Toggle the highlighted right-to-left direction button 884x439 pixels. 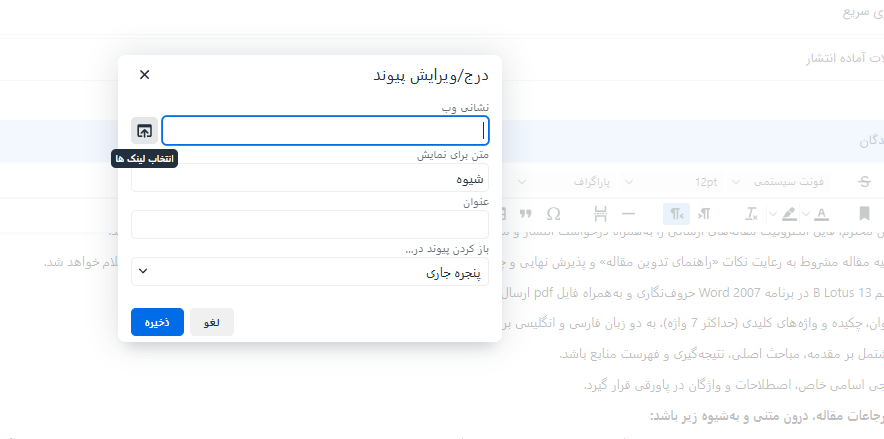678,213
